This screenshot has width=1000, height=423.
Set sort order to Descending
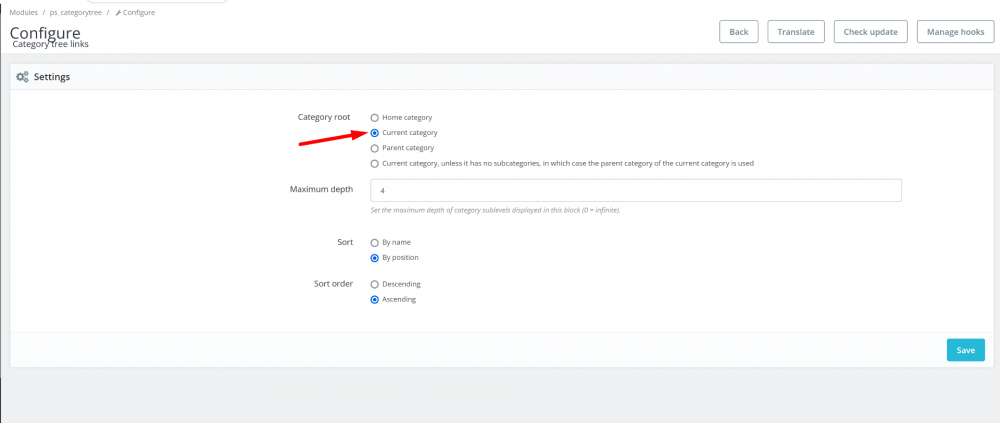375,284
